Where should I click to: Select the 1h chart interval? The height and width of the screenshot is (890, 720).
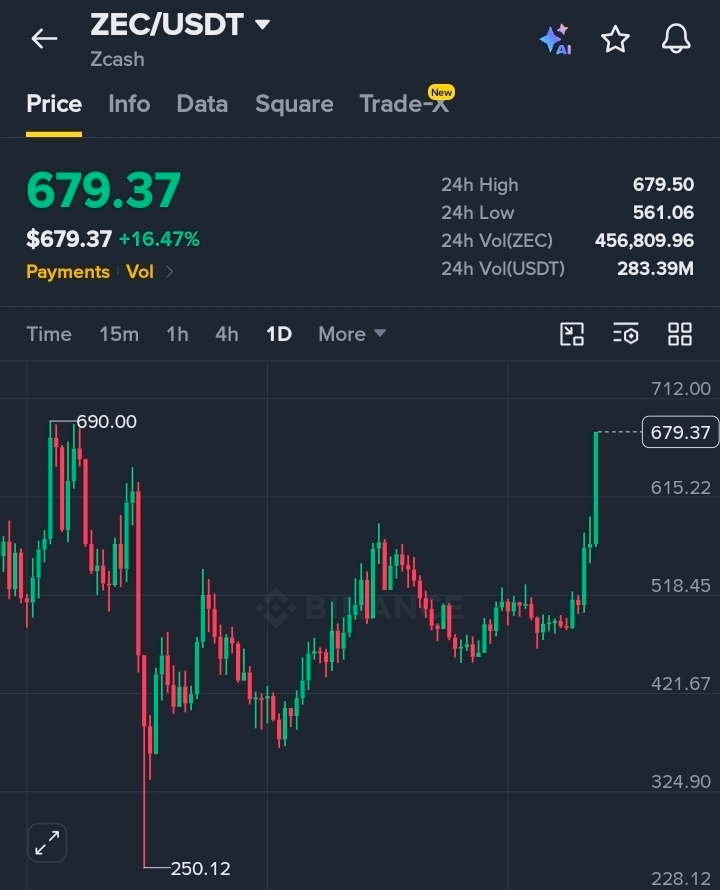(x=177, y=334)
